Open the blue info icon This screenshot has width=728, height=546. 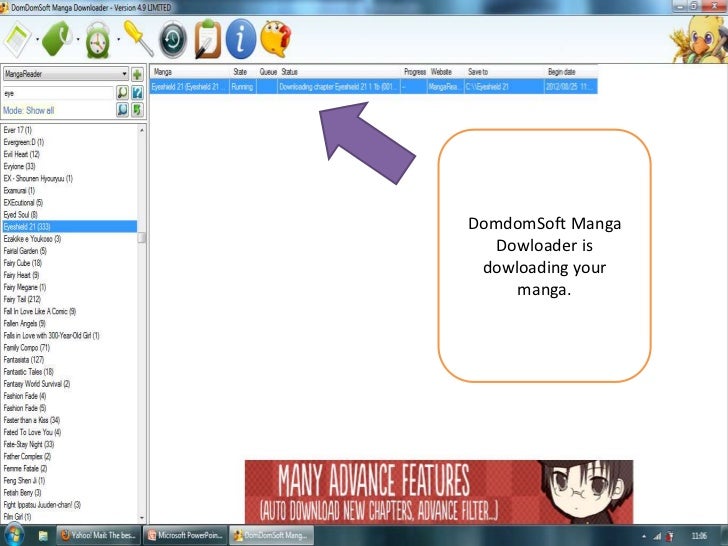[x=240, y=39]
